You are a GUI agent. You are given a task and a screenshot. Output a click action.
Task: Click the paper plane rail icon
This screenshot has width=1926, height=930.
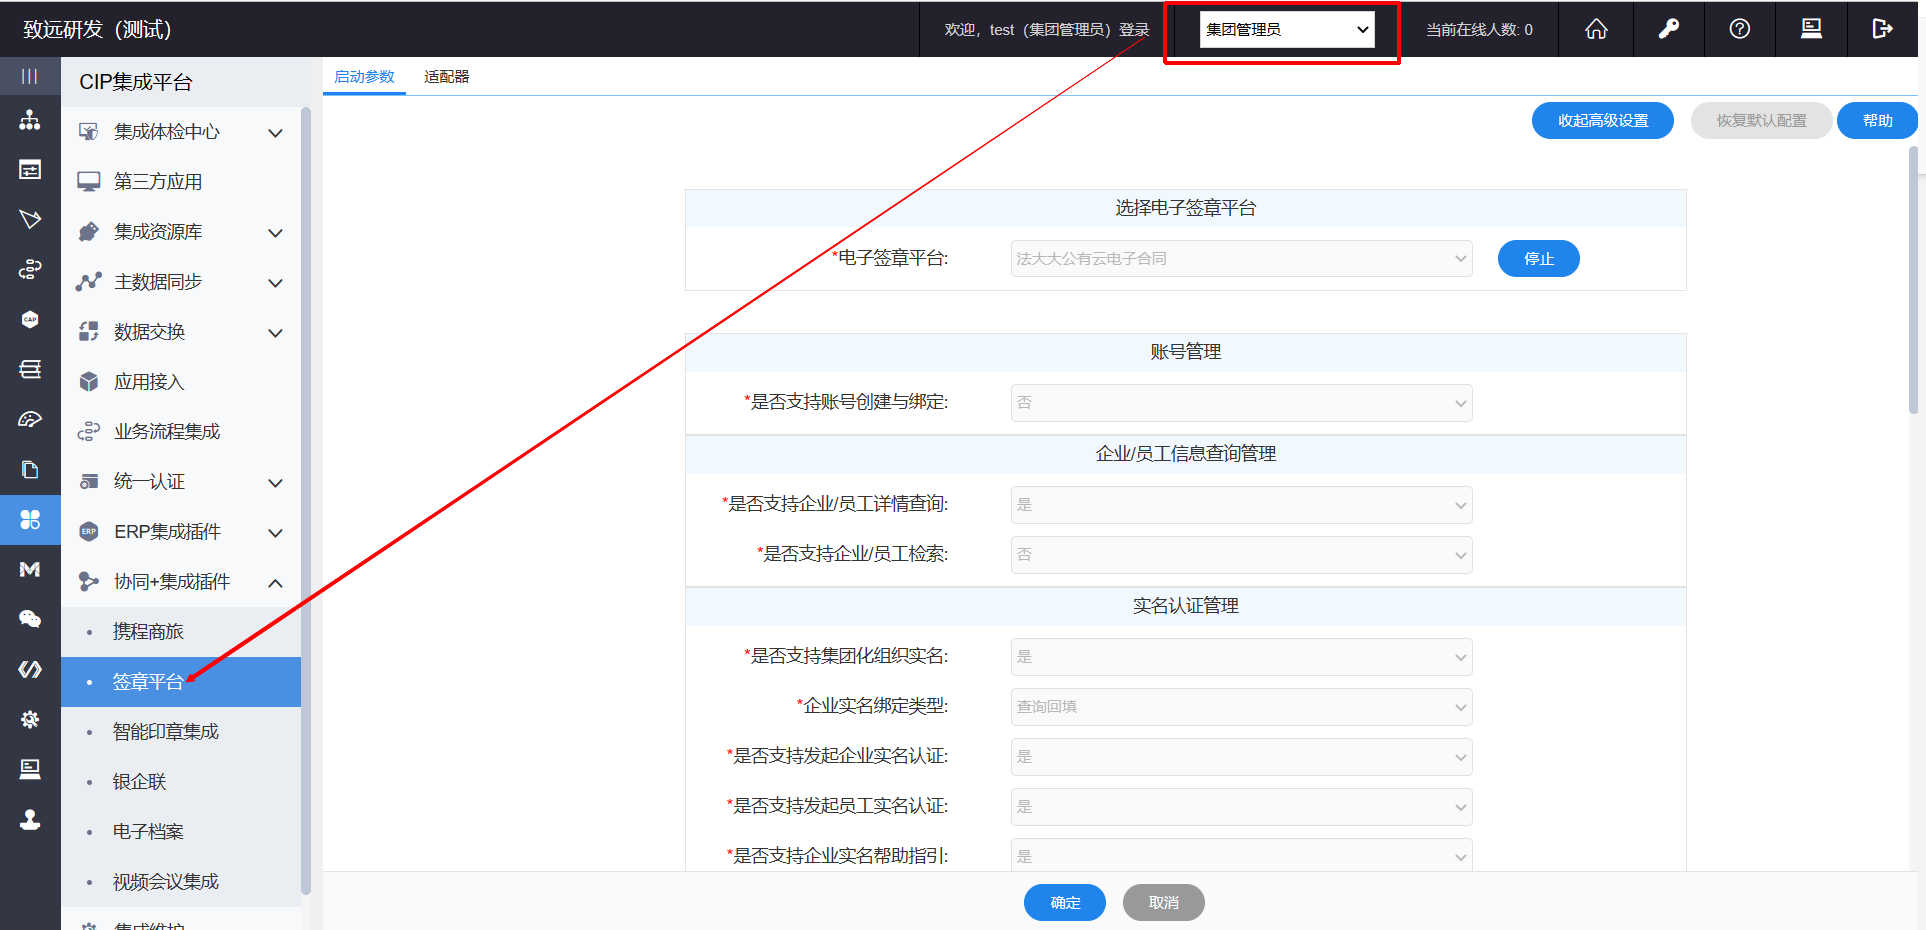(30, 219)
